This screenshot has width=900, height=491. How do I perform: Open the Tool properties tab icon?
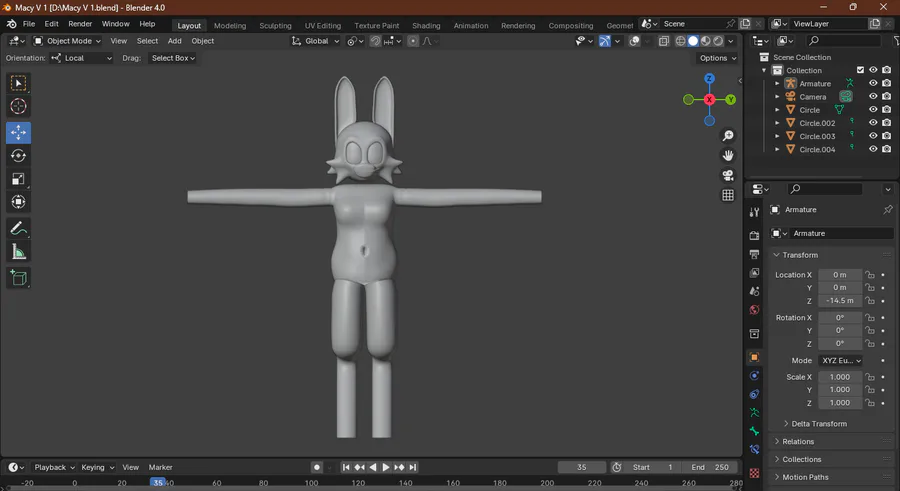point(754,212)
